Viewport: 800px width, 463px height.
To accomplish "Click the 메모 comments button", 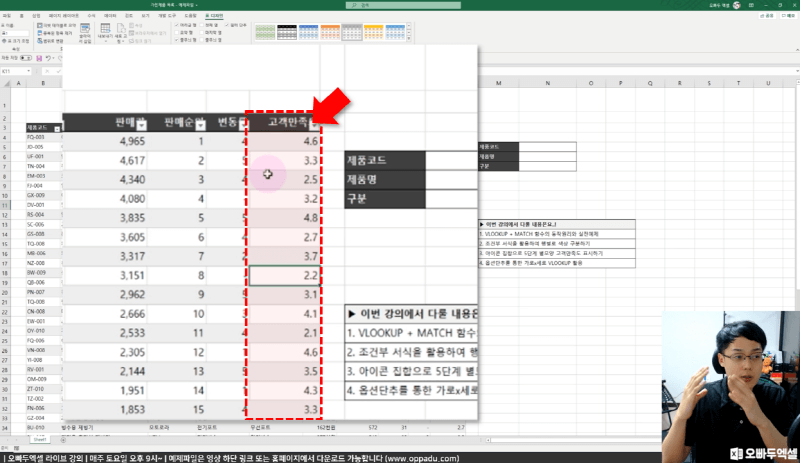I will (x=788, y=16).
